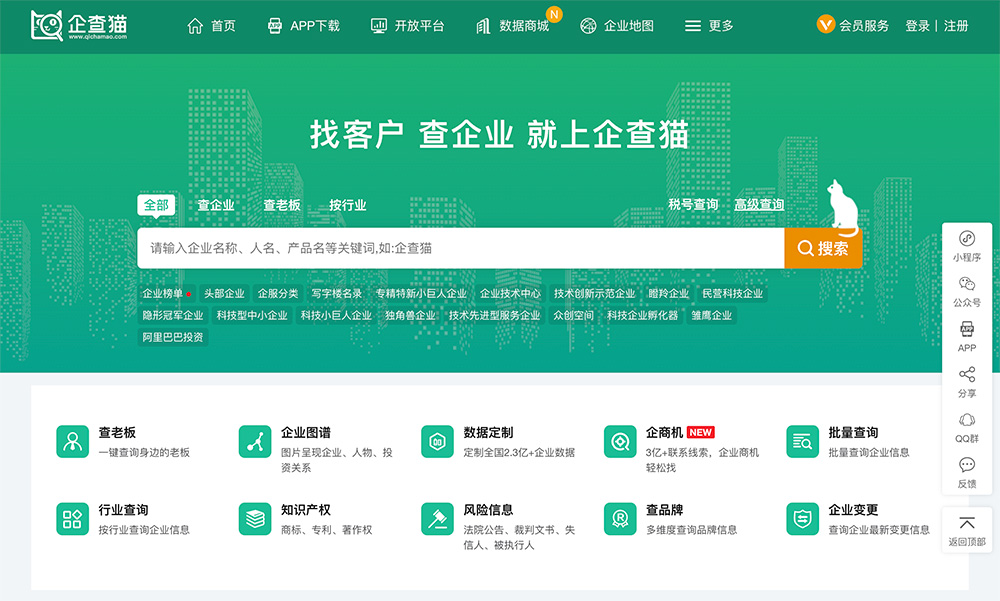Viewport: 1000px width, 601px height.
Task: Click the 雏鹰企业 tag
Action: [712, 315]
